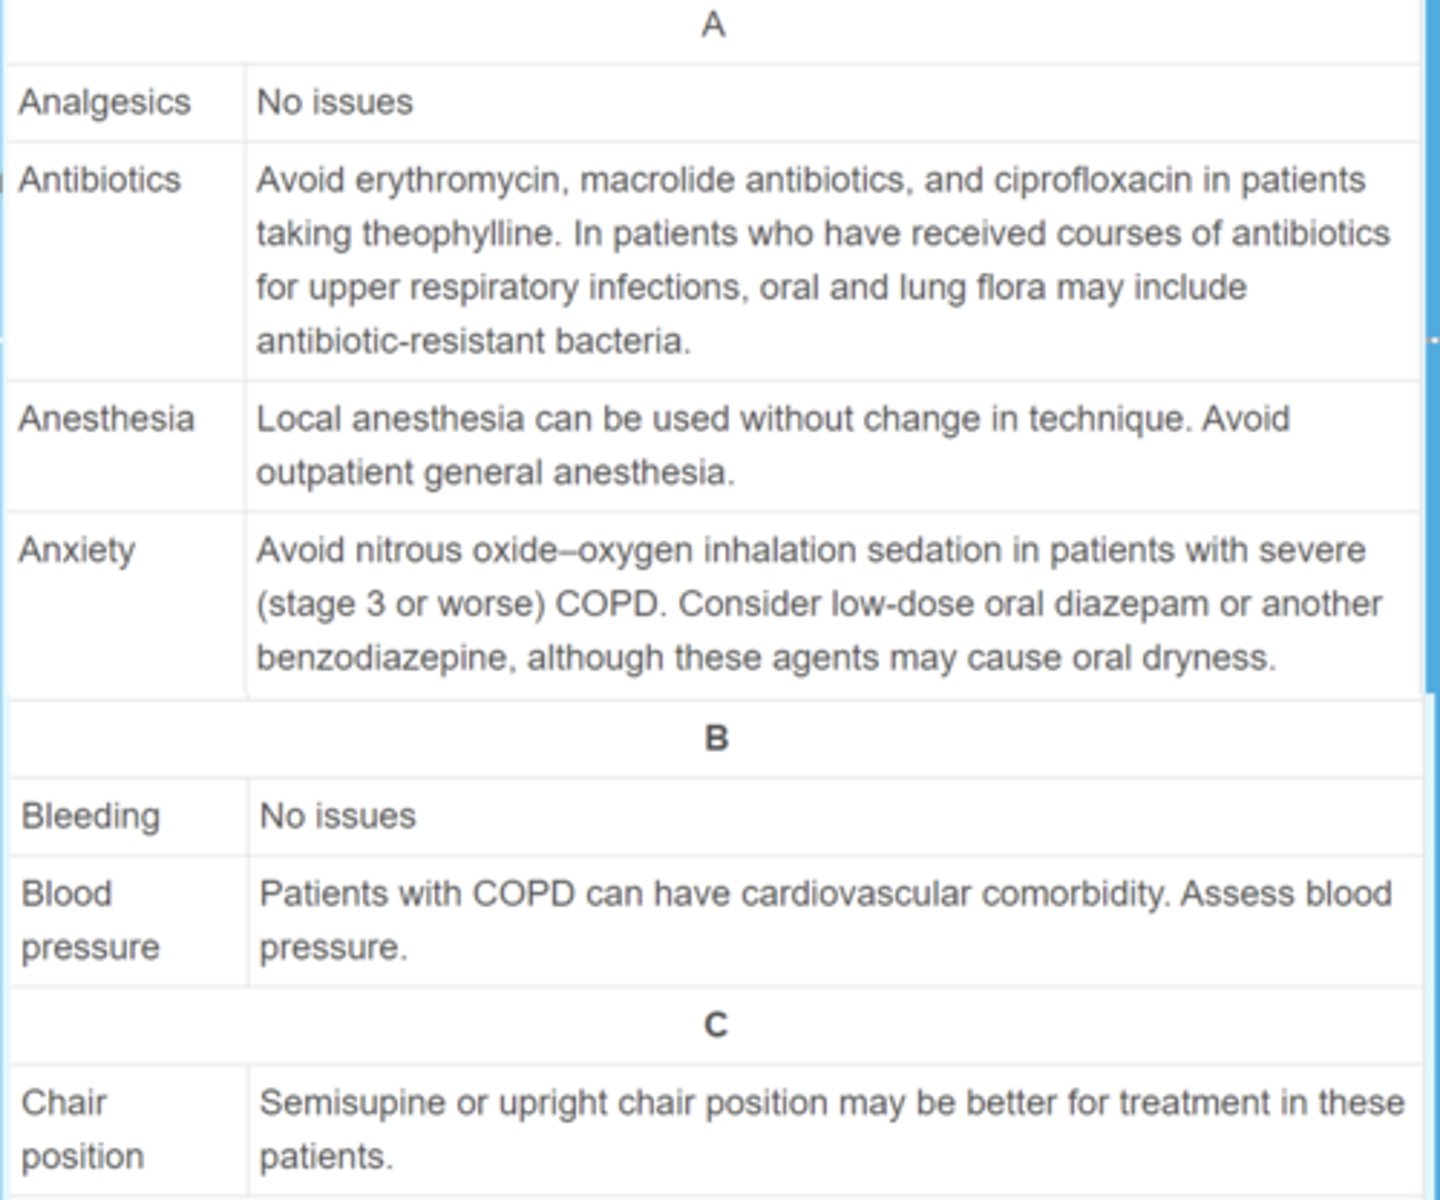
Task: Select the Anesthesia row label
Action: [x=106, y=419]
